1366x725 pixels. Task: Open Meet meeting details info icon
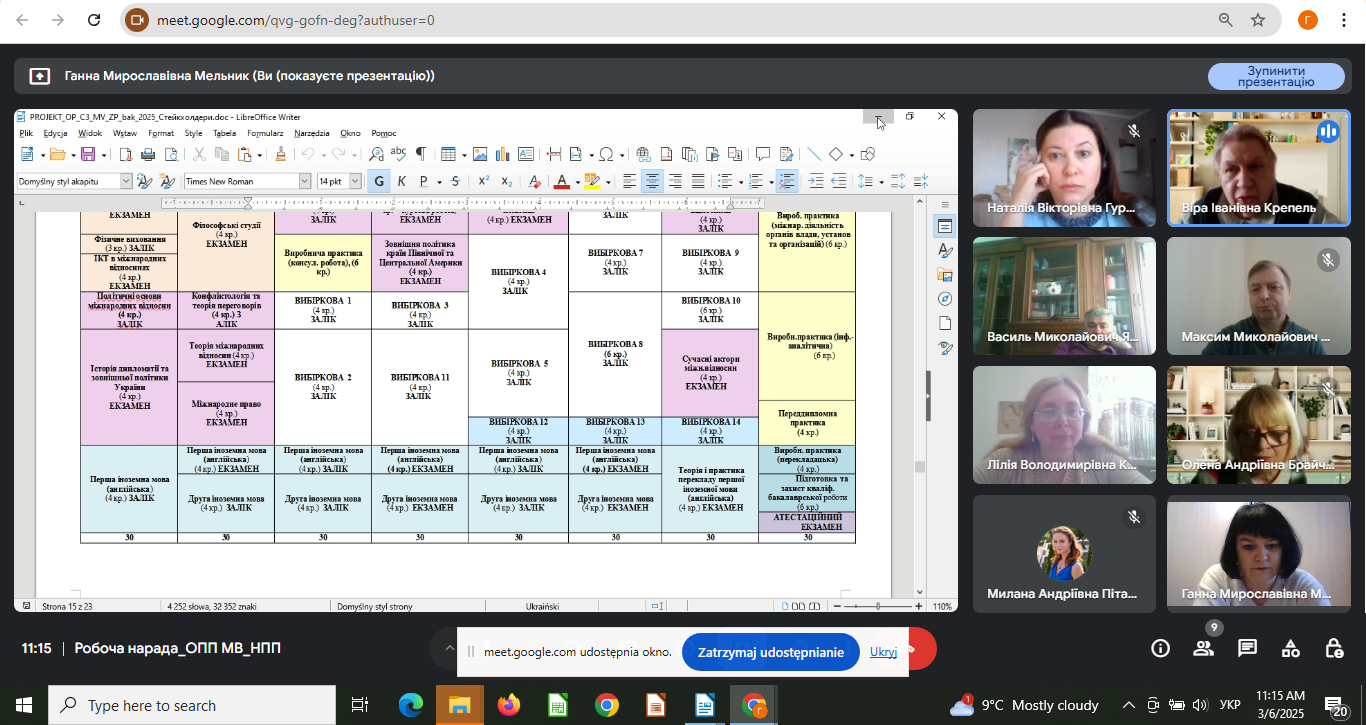1160,648
